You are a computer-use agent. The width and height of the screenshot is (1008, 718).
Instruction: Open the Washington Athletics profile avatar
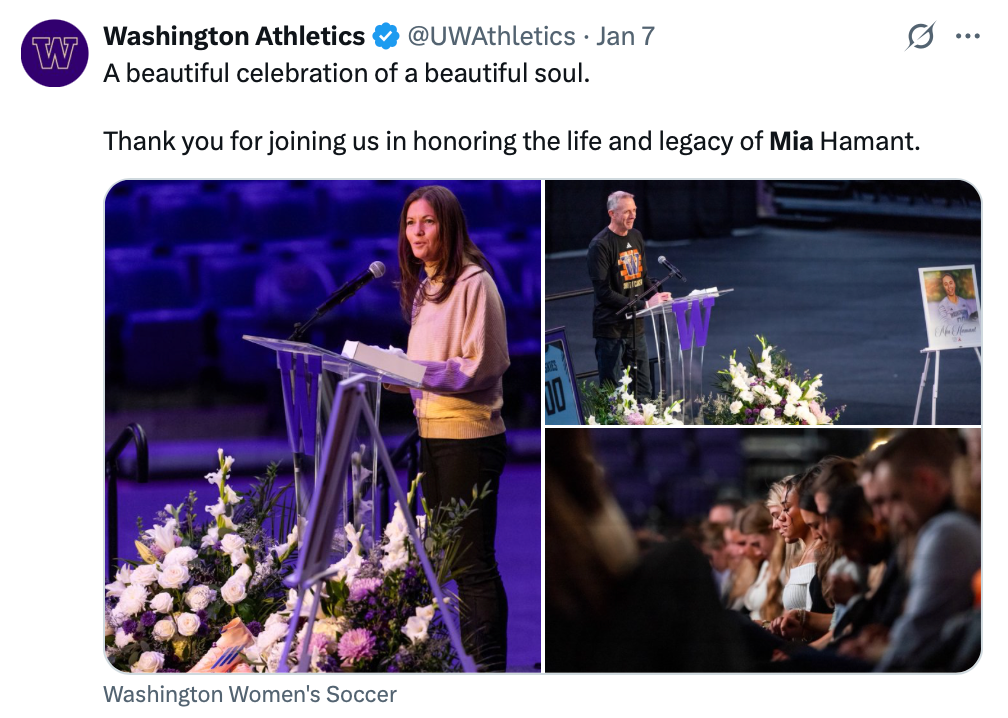55,53
